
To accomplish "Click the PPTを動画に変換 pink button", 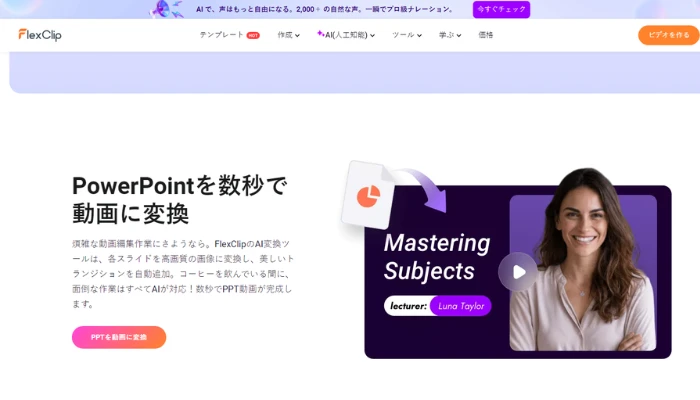I will click(x=119, y=337).
